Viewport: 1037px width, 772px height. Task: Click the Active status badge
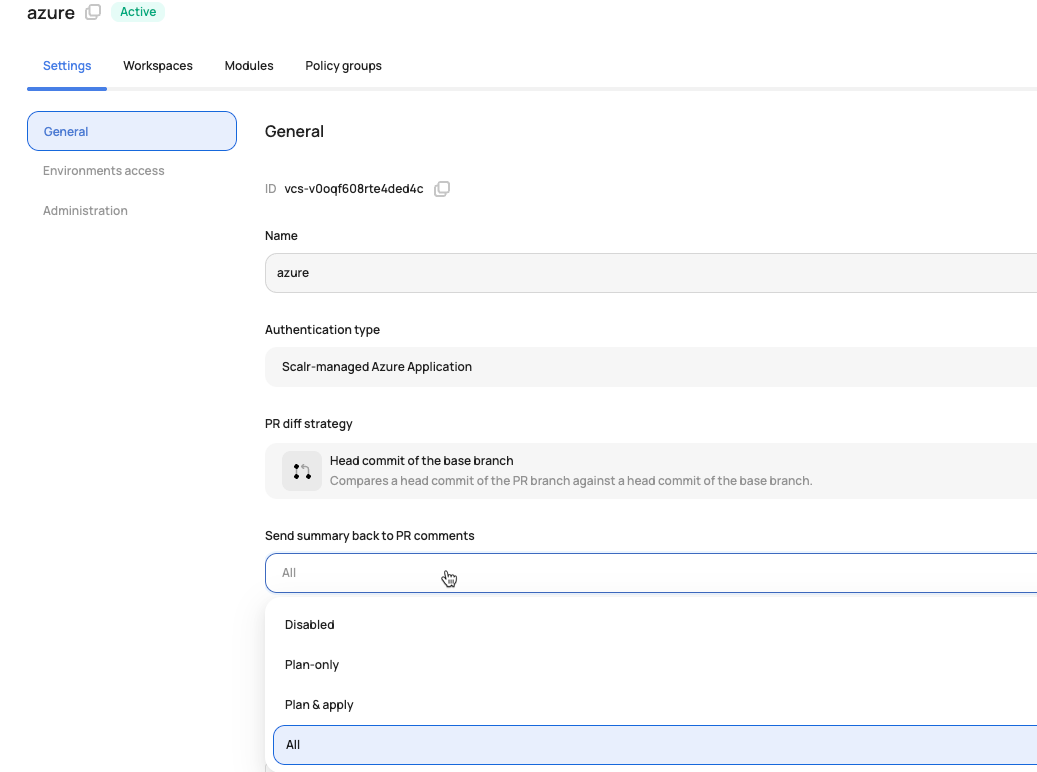coord(138,12)
